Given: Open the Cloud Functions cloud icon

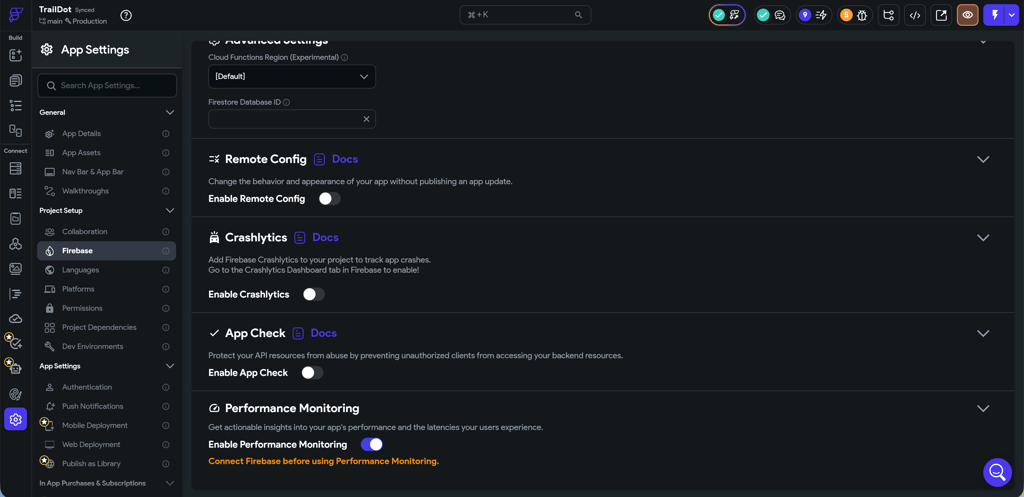Looking at the screenshot, I should click(x=16, y=319).
